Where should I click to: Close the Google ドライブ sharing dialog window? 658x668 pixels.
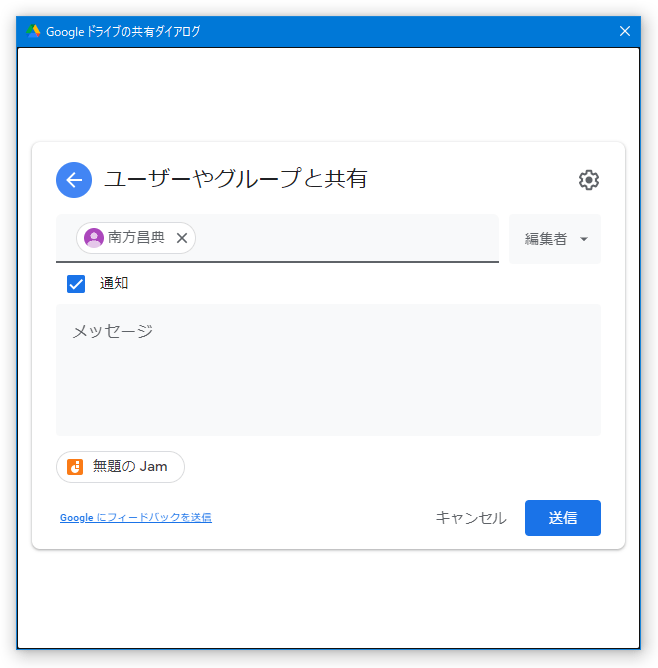pos(625,31)
